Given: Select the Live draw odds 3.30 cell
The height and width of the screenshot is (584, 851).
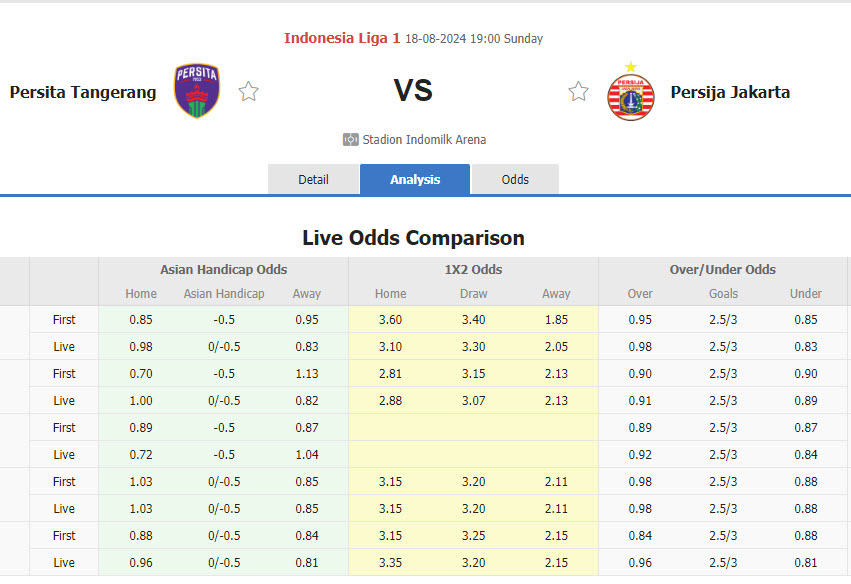Looking at the screenshot, I should coord(473,346).
